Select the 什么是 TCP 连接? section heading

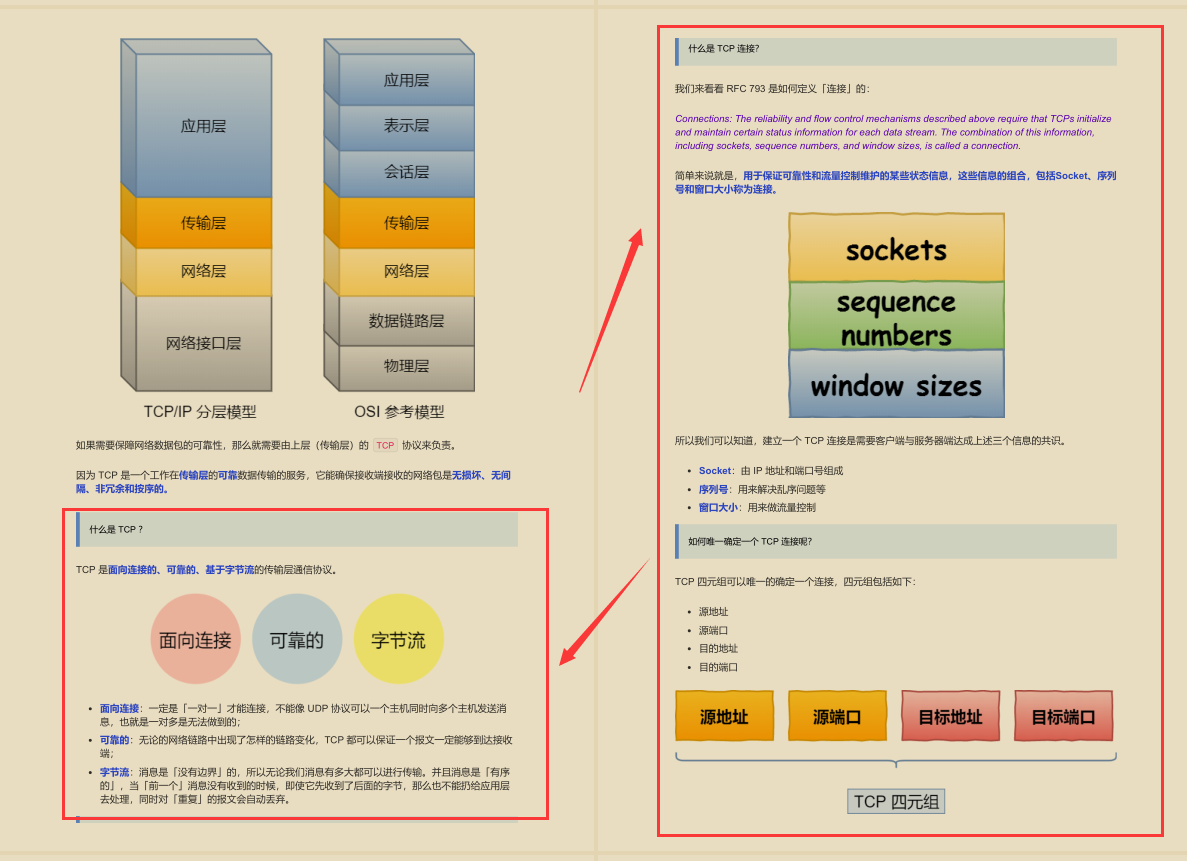point(723,48)
